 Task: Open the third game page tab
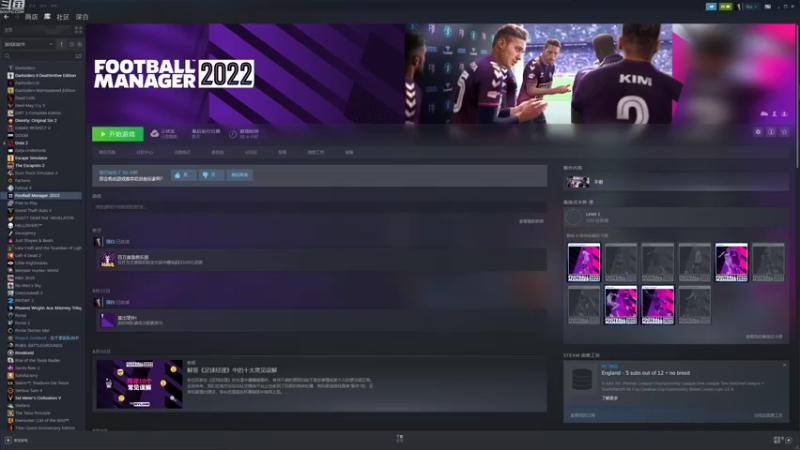pos(182,152)
